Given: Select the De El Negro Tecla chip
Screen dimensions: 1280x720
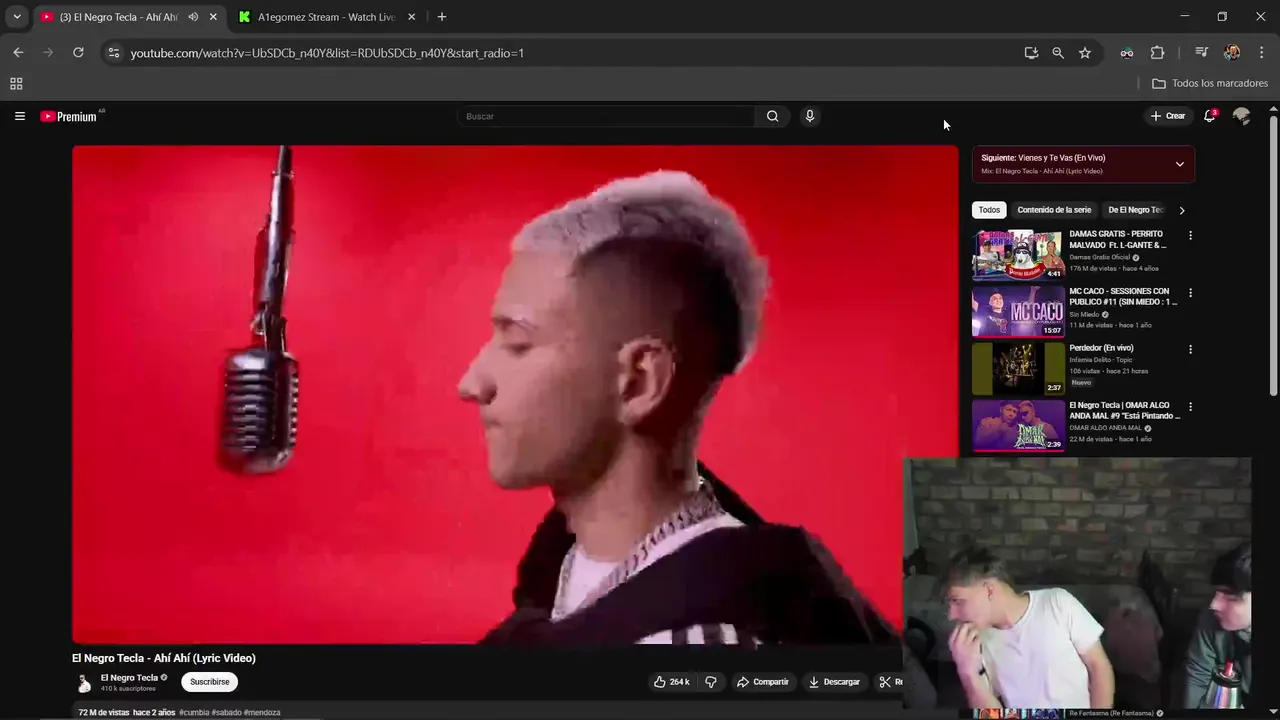Looking at the screenshot, I should point(1135,210).
